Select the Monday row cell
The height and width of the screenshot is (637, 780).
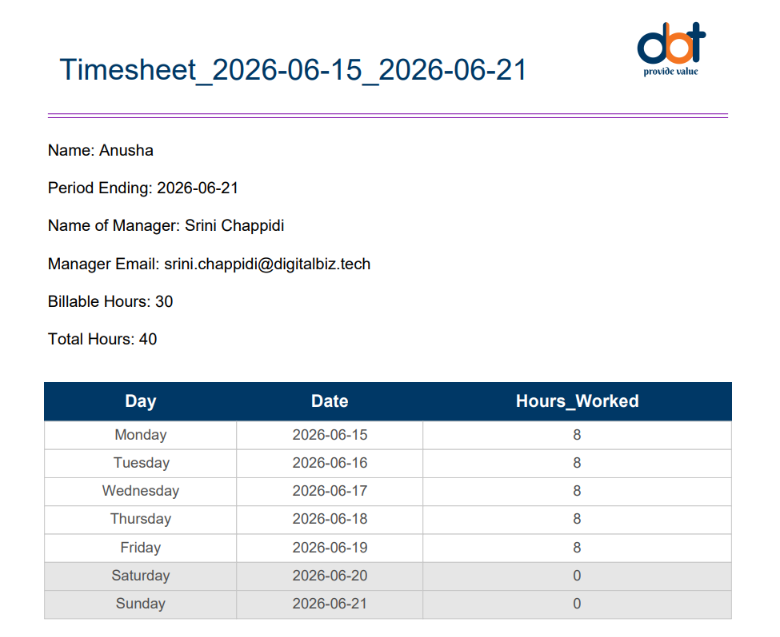click(x=141, y=435)
